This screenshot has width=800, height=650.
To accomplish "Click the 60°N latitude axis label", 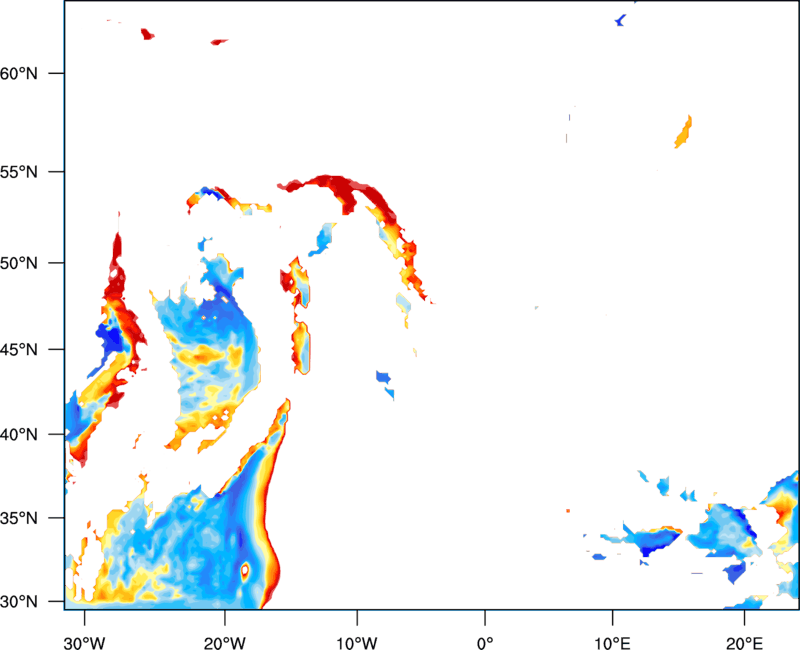I will [19, 73].
